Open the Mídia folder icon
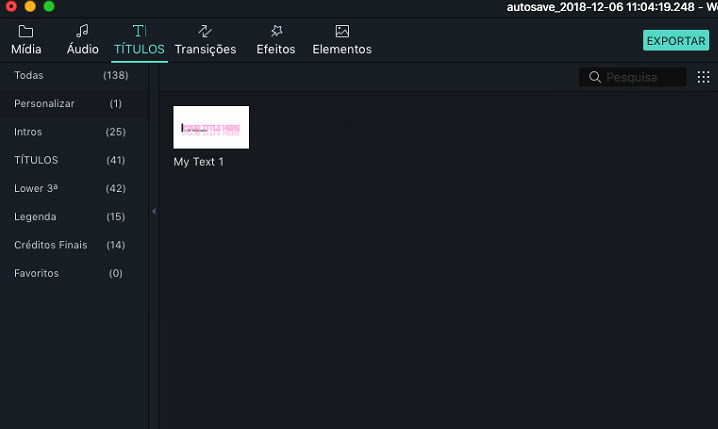The width and height of the screenshot is (718, 429). (x=26, y=31)
